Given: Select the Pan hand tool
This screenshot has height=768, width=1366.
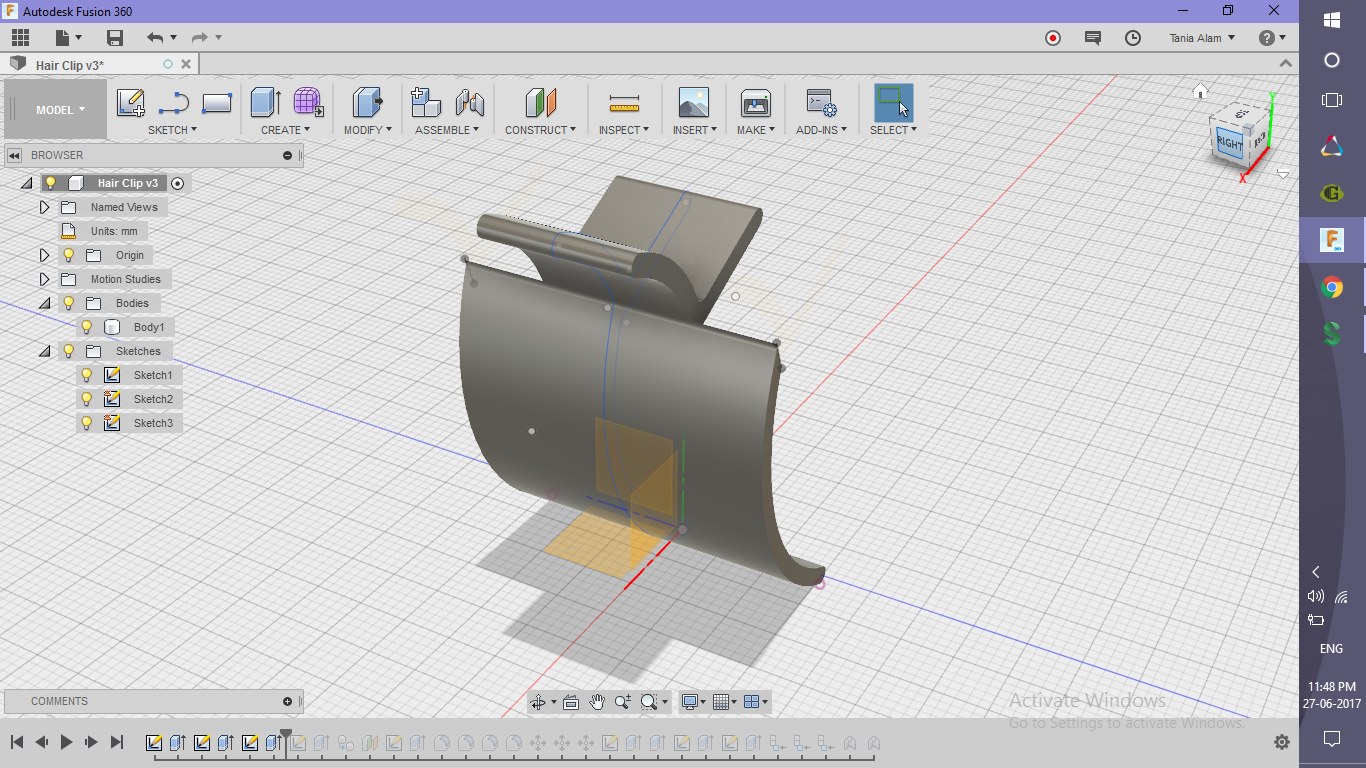Looking at the screenshot, I should click(597, 702).
